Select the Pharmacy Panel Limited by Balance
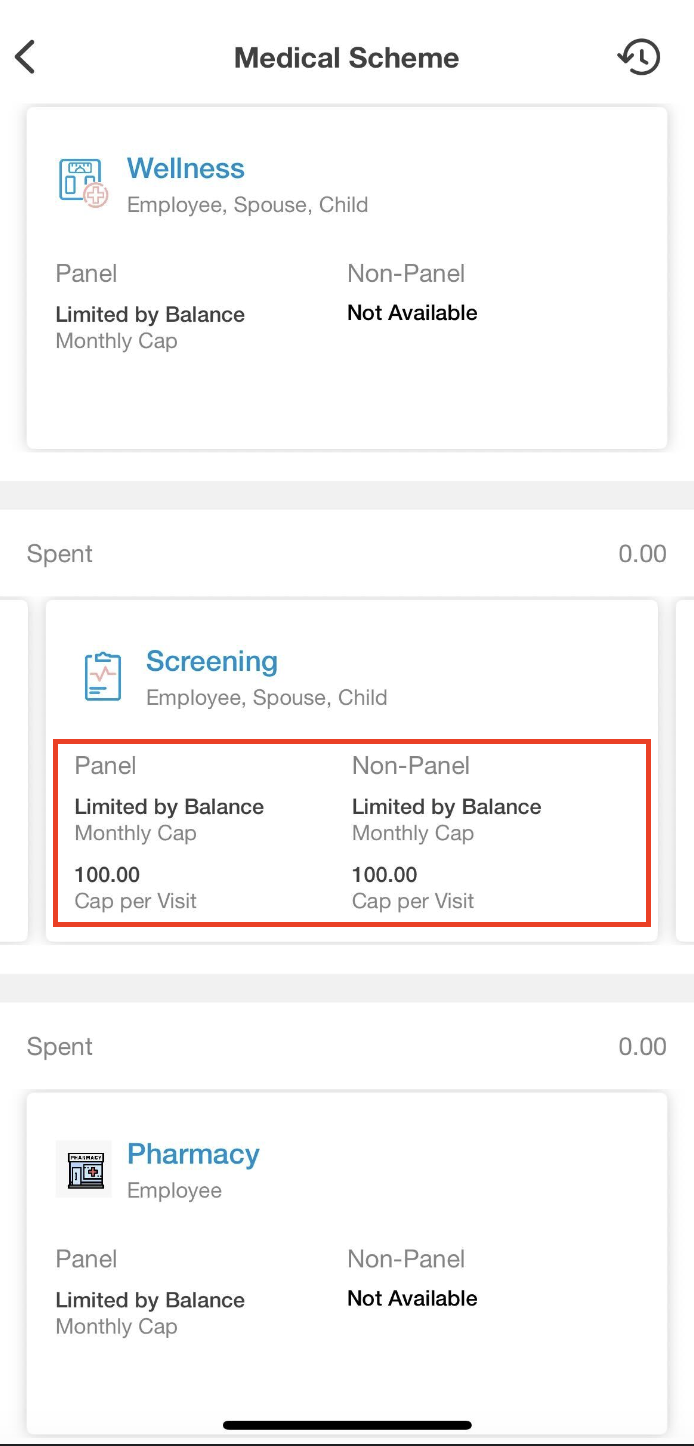Screen dimensions: 694x1446 click(x=150, y=1301)
